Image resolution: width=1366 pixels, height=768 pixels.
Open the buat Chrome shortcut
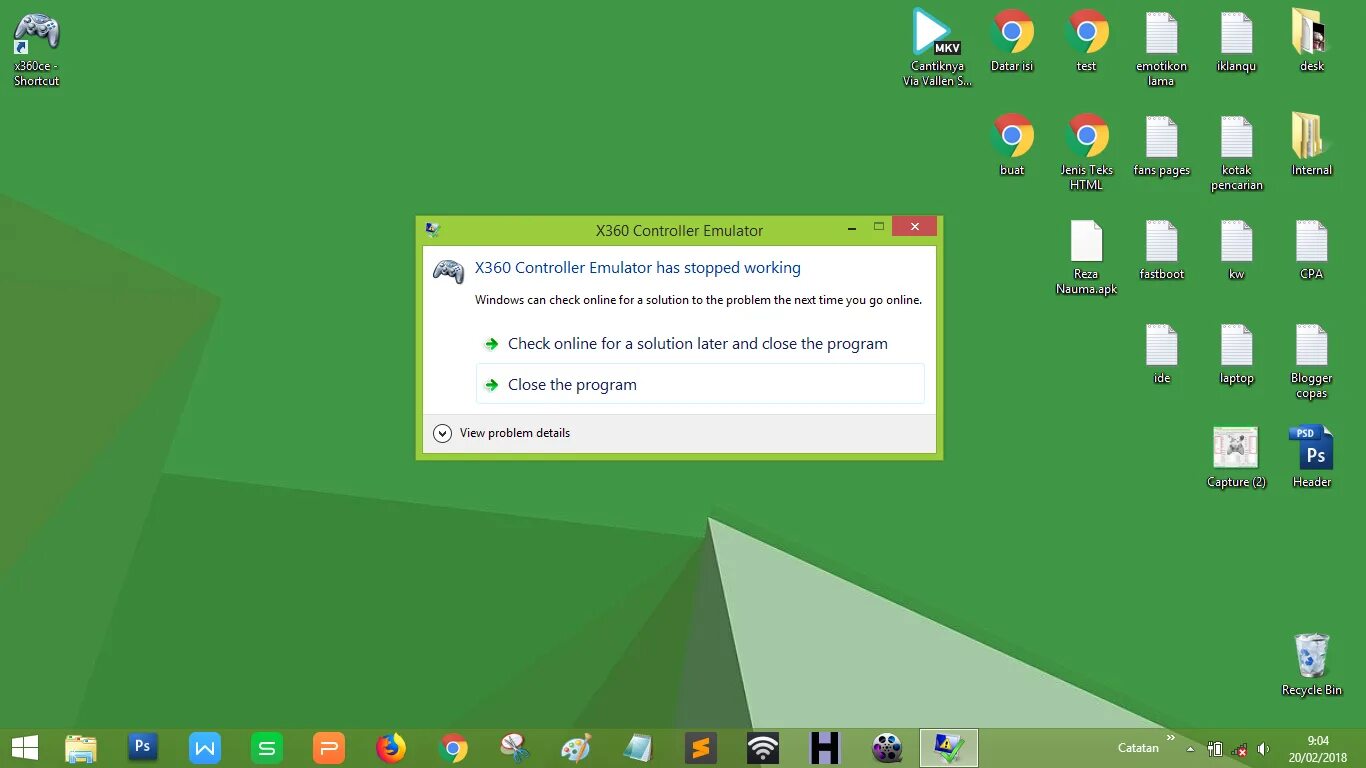point(1012,145)
